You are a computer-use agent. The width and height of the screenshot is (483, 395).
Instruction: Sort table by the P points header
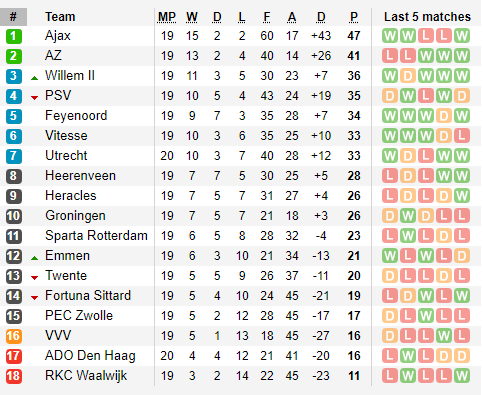(x=354, y=17)
